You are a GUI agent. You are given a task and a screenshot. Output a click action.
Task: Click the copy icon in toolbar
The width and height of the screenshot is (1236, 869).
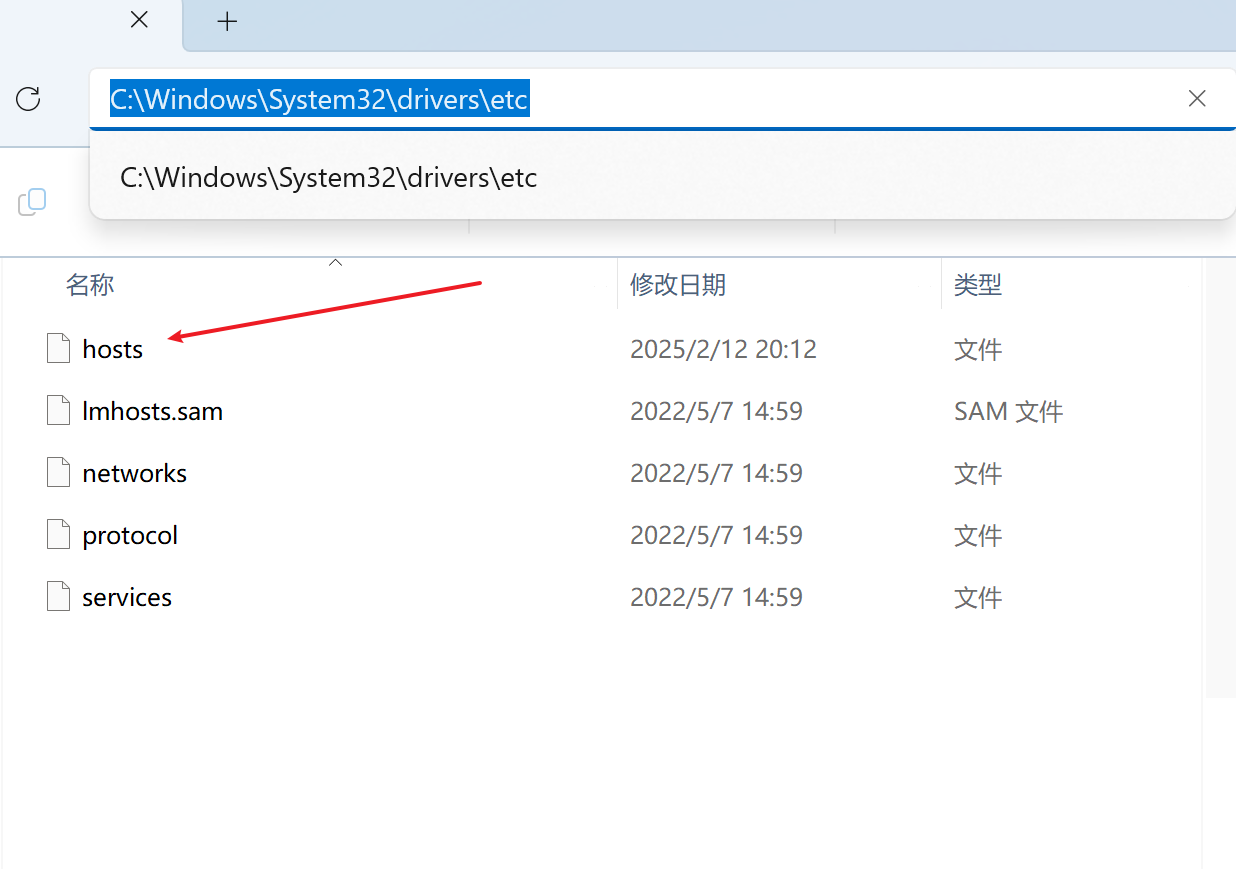pos(32,202)
